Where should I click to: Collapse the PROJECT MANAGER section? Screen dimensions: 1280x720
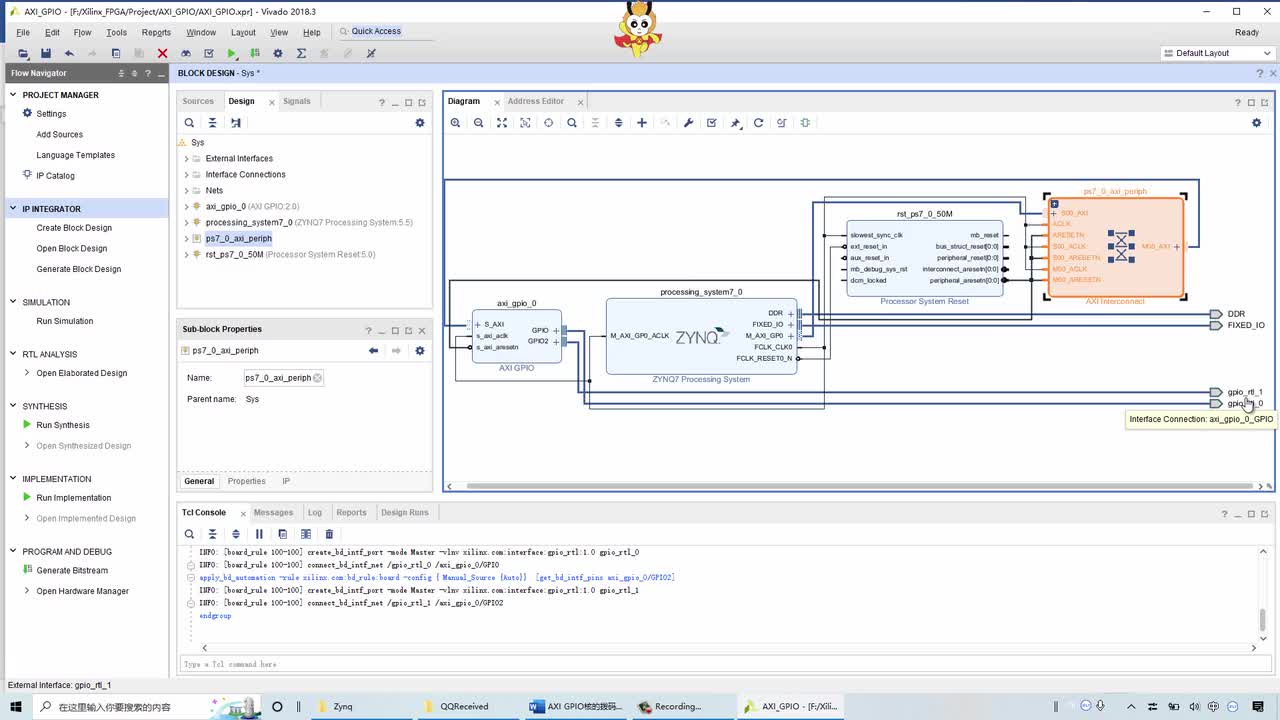click(x=13, y=95)
